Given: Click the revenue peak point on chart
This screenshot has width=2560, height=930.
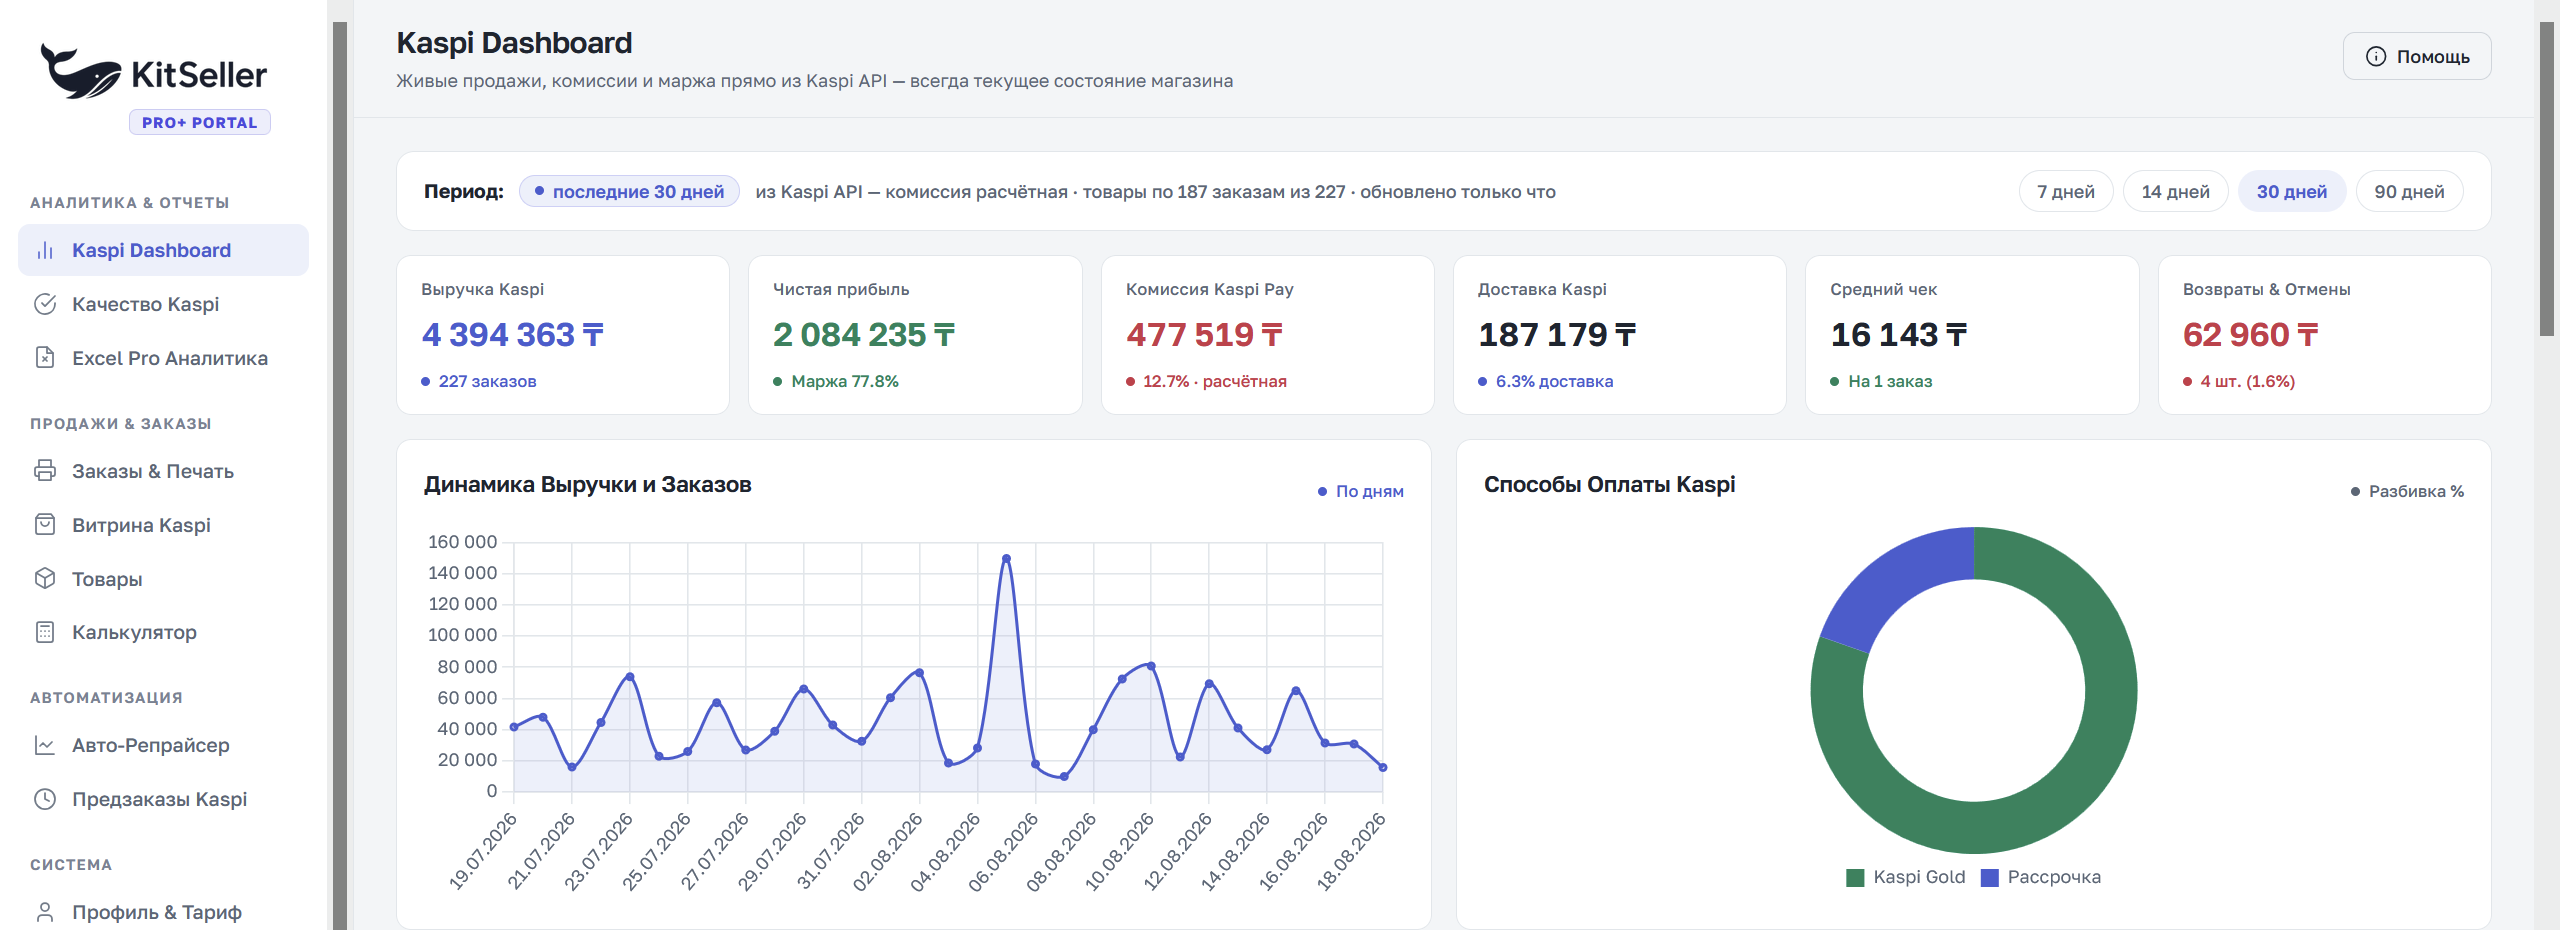Looking at the screenshot, I should click(x=1006, y=558).
